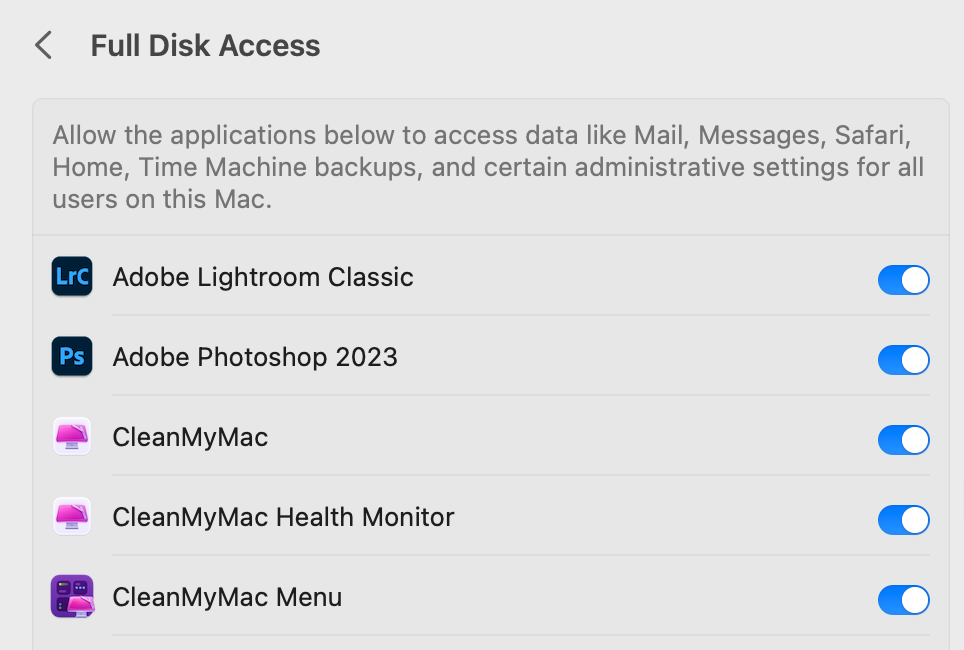Click the blank header area right of title
Viewport: 964px width, 650px height.
(640, 46)
